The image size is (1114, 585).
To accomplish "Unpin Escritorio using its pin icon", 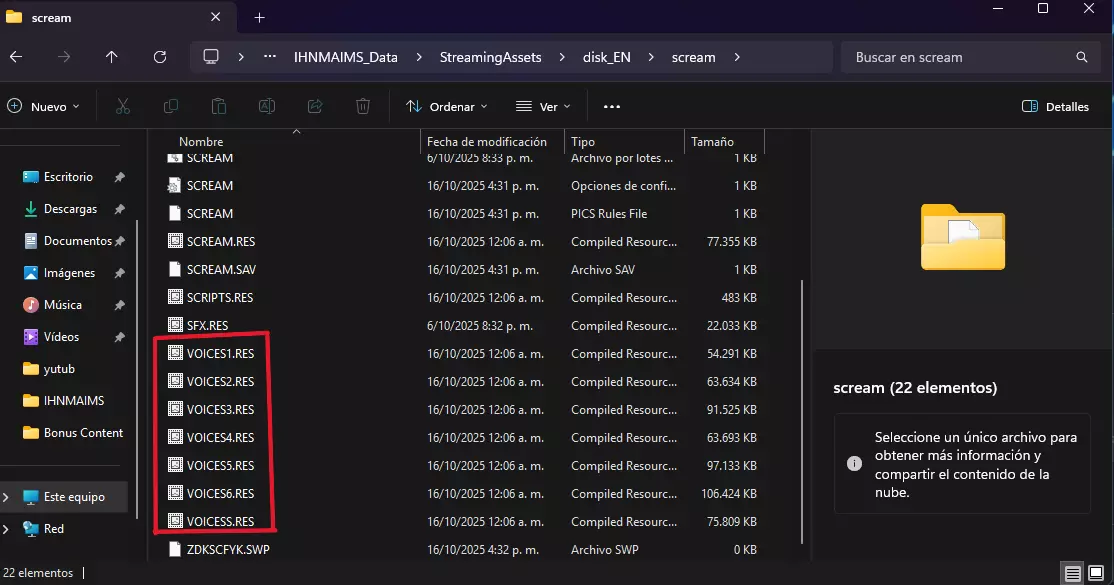I will (119, 177).
